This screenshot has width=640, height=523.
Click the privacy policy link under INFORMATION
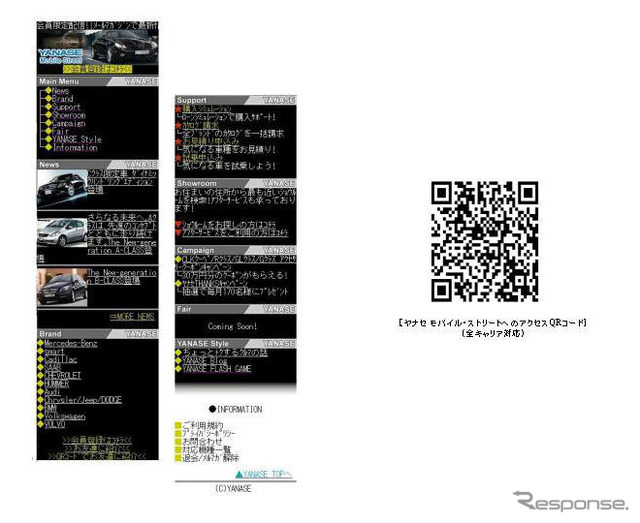click(209, 434)
